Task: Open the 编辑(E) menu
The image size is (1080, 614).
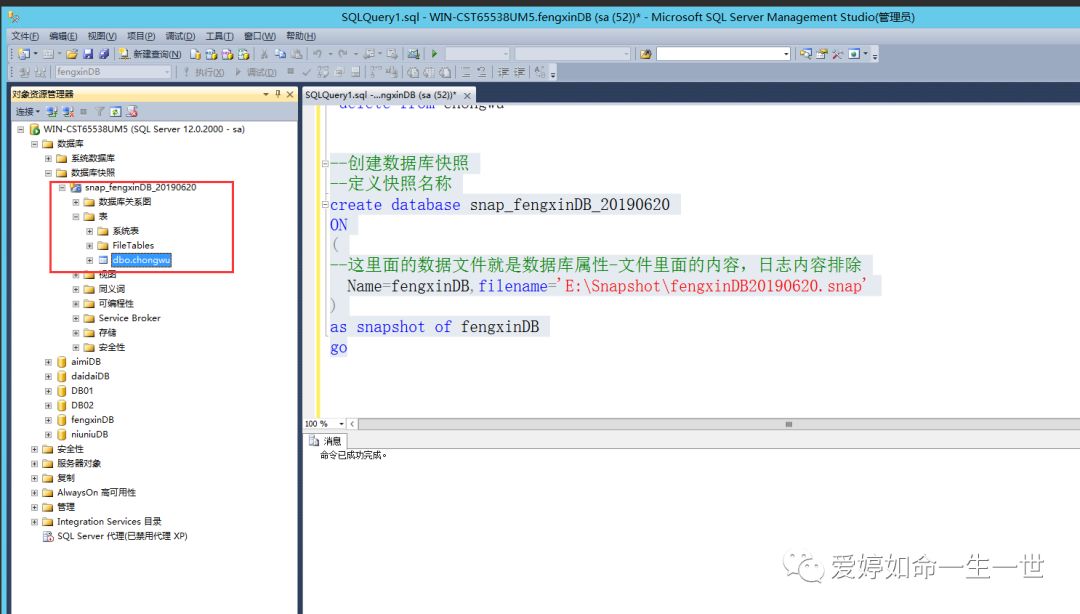Action: pos(63,36)
